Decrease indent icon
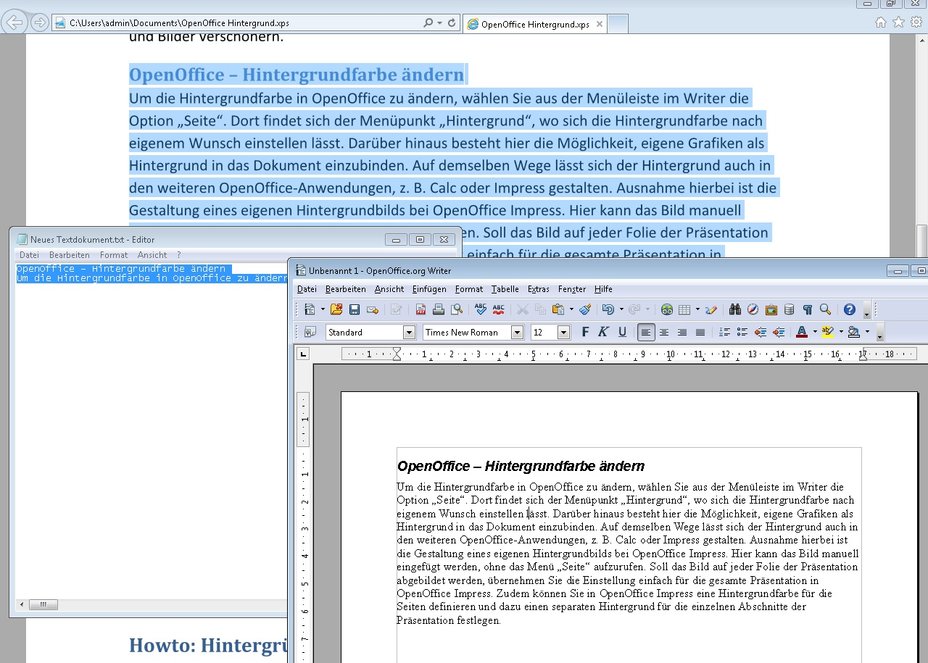 pos(761,332)
